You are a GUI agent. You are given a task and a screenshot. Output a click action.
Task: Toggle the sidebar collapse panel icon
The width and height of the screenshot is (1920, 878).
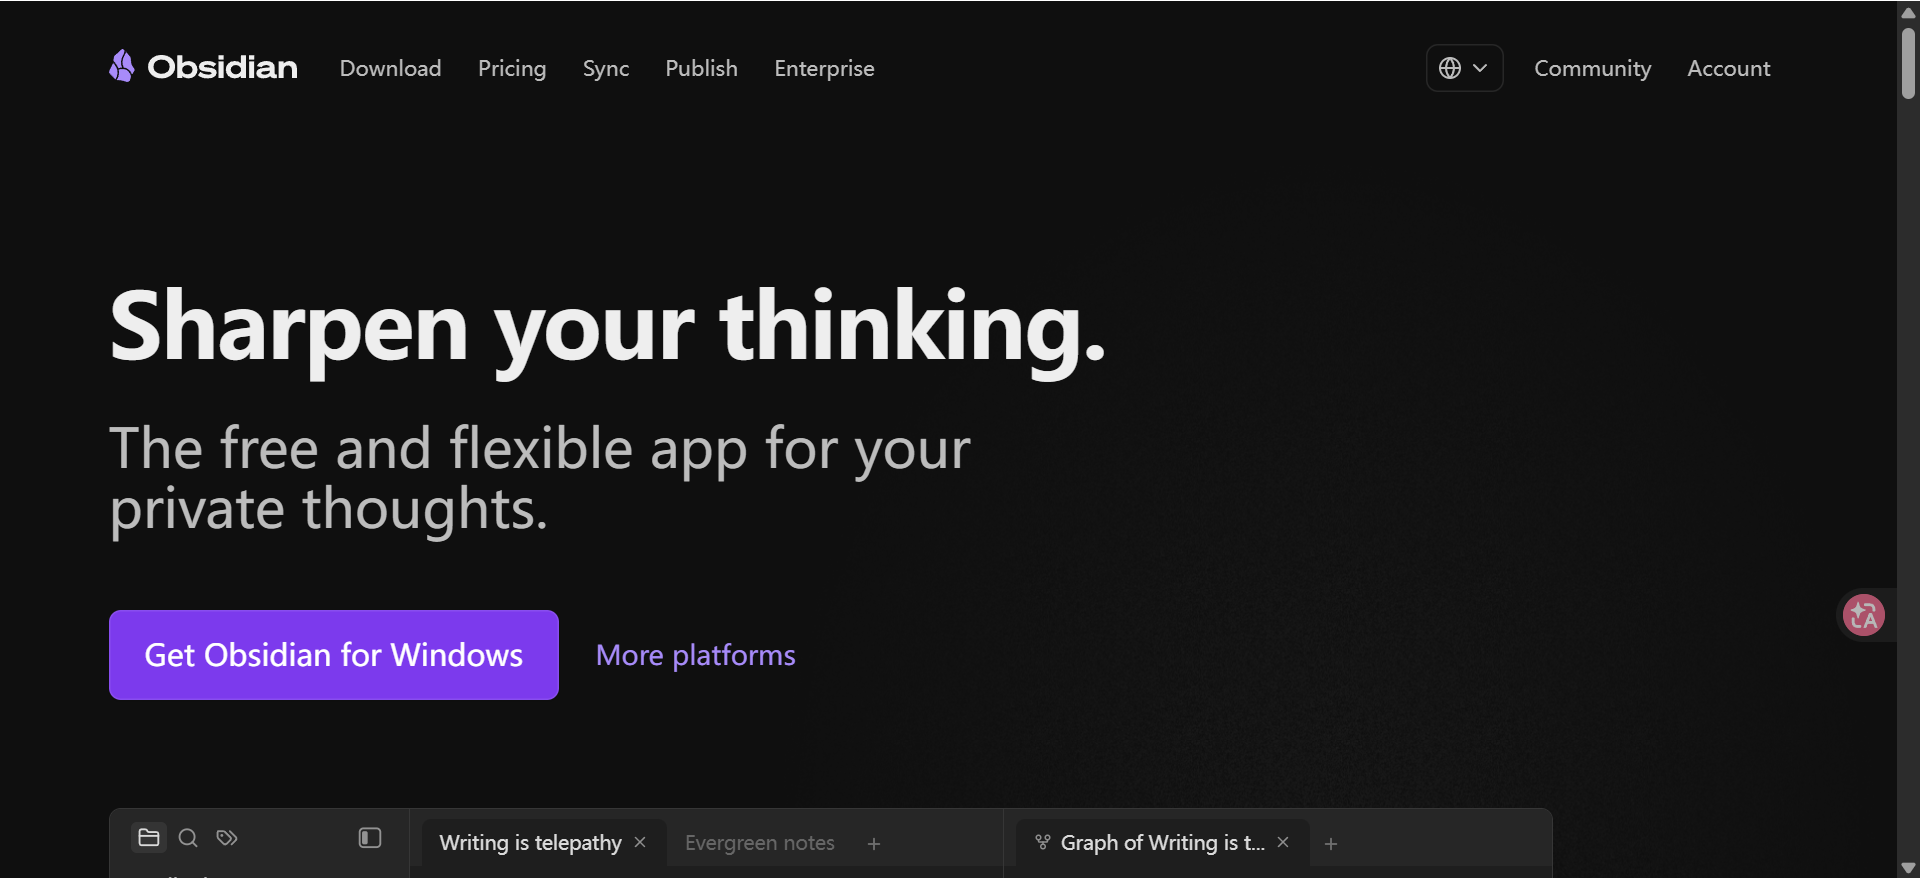point(370,838)
